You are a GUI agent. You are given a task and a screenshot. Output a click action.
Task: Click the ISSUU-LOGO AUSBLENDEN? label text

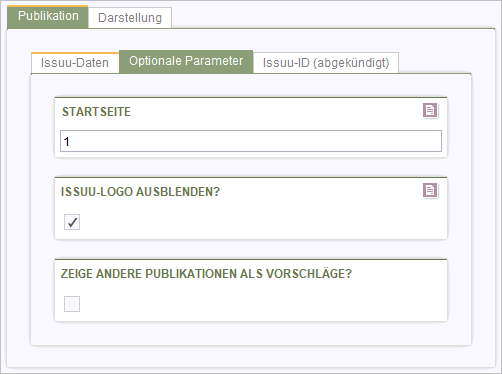click(x=140, y=192)
